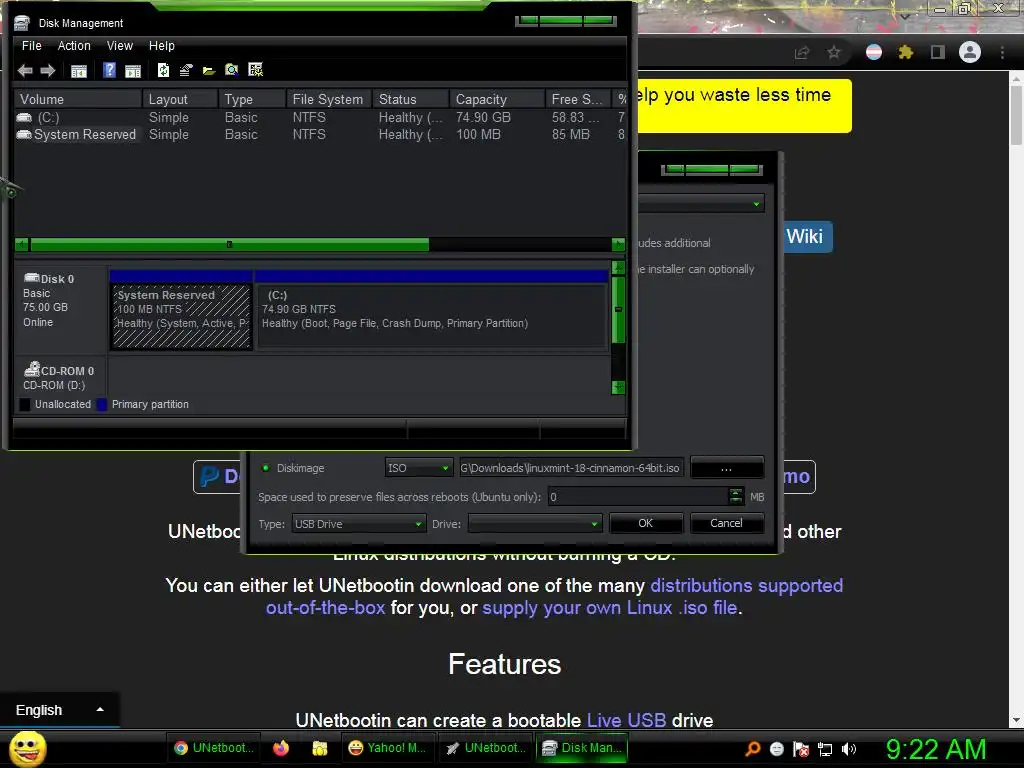Click the round striped extension icon in Chrome

(x=874, y=52)
